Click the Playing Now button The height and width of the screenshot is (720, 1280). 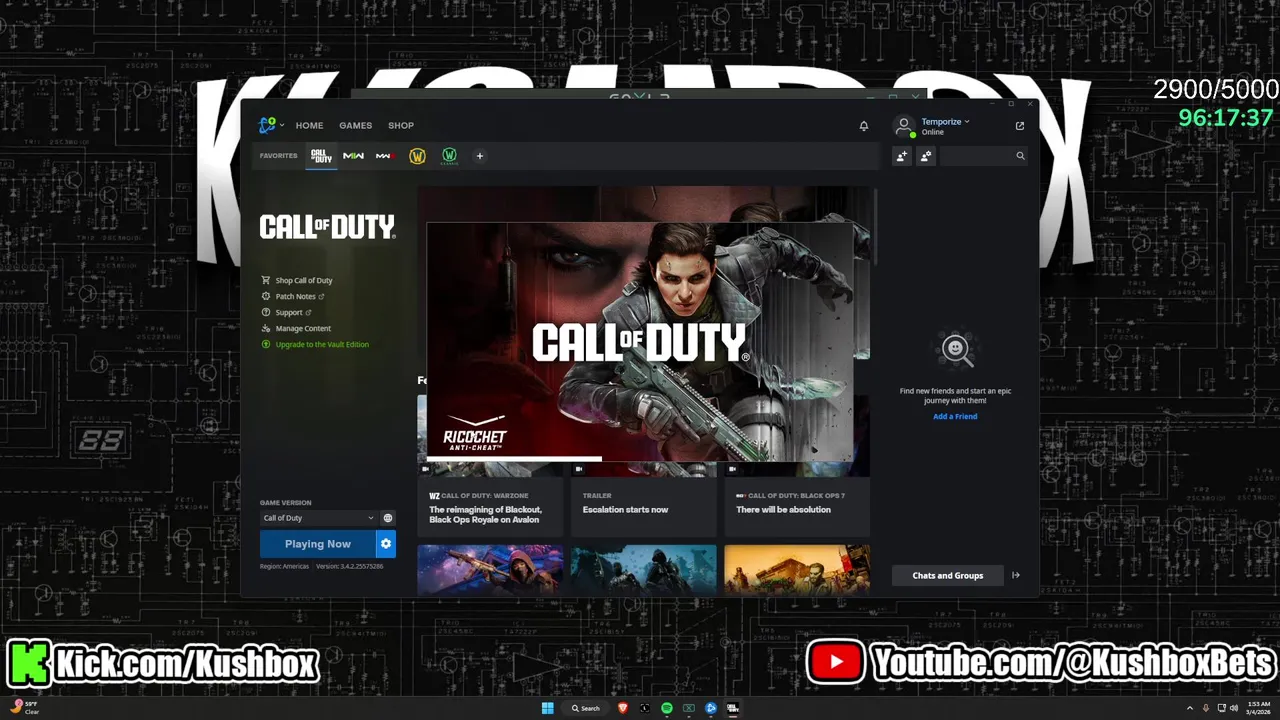317,544
